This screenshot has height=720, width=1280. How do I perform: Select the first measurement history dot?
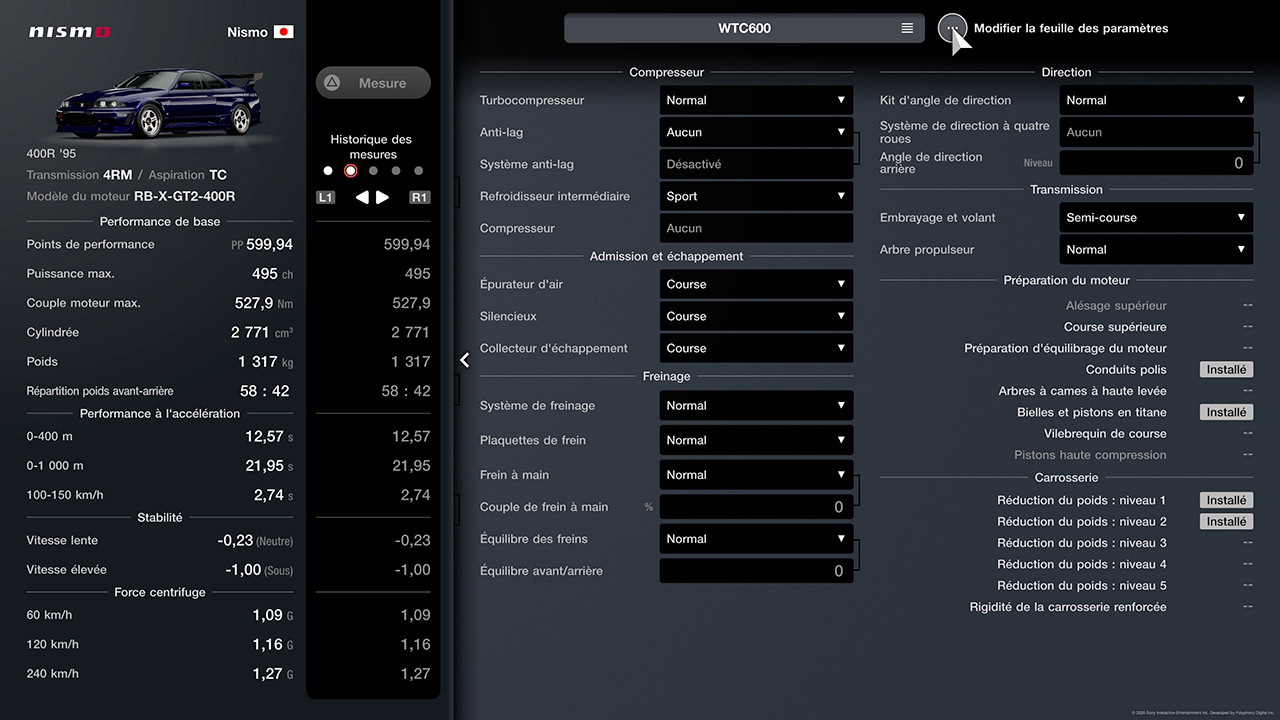pos(328,171)
